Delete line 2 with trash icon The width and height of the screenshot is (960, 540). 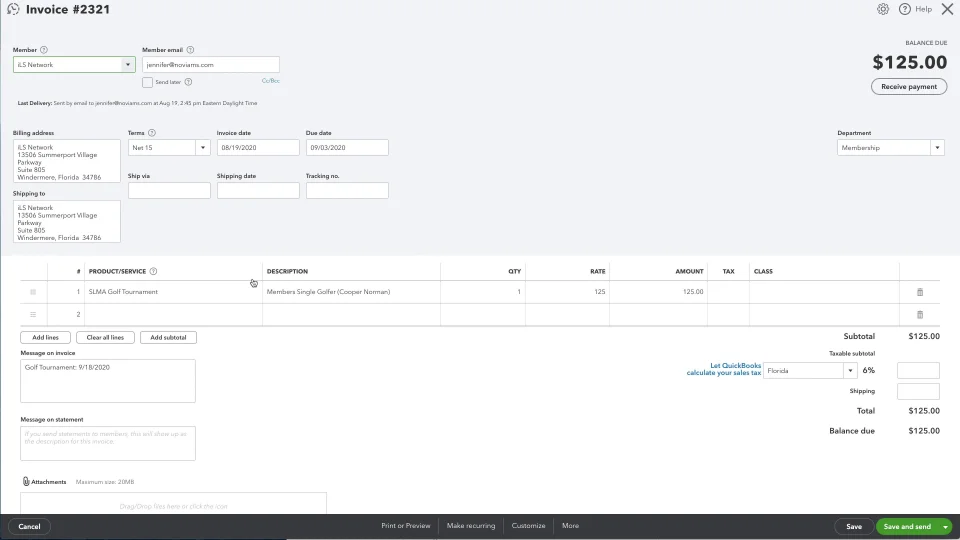coord(920,315)
